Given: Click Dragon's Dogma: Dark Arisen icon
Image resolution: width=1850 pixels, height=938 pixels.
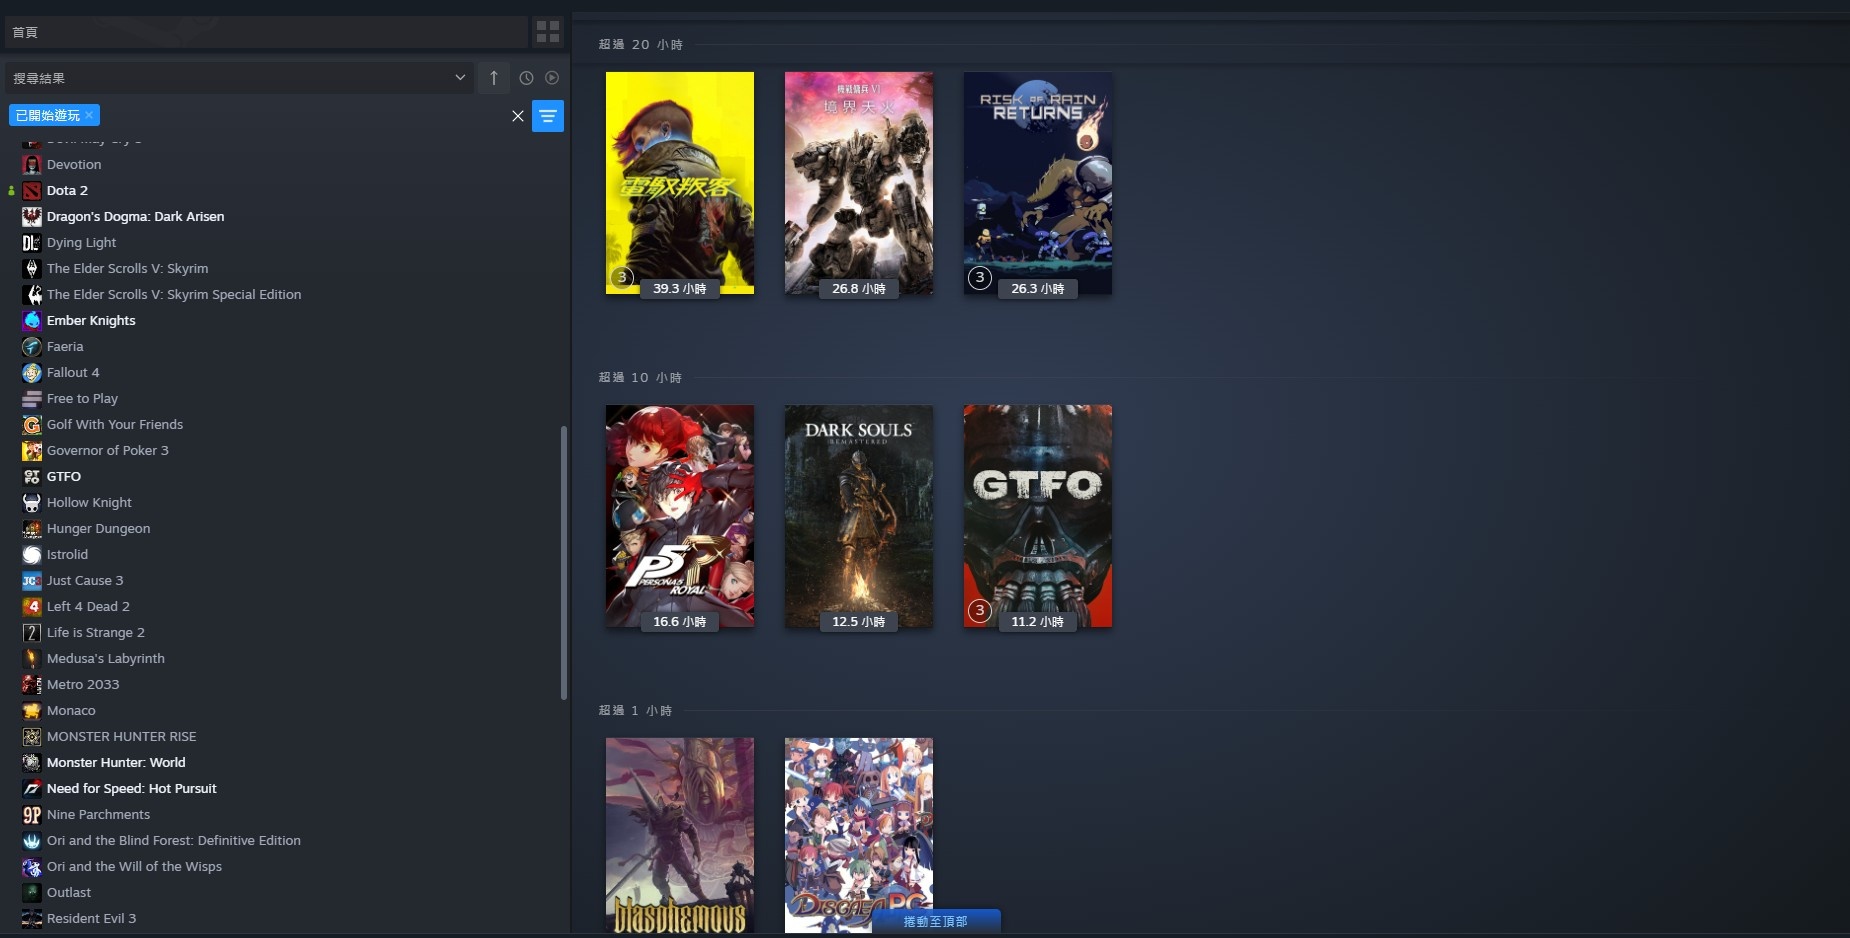Looking at the screenshot, I should coord(32,217).
